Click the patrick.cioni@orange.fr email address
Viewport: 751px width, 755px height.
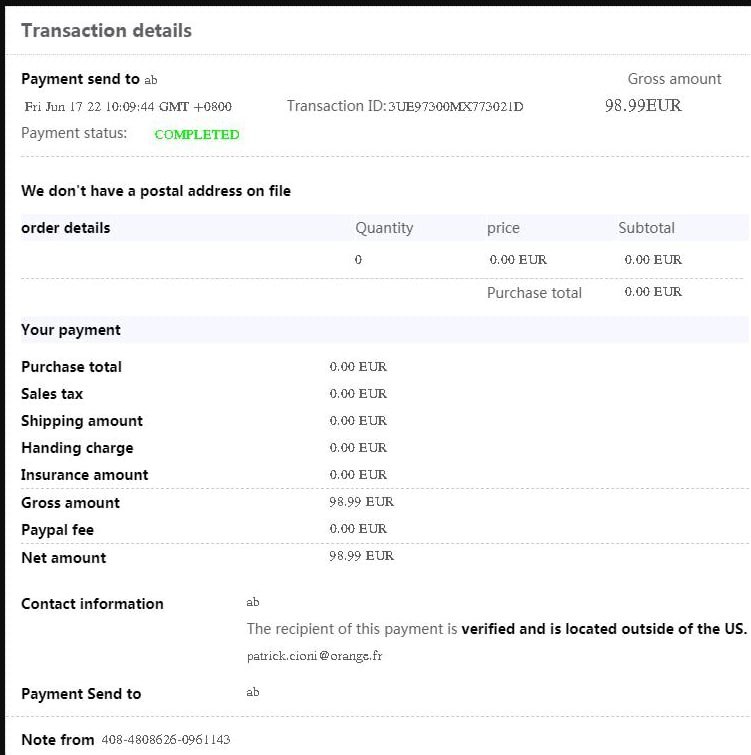tap(314, 656)
